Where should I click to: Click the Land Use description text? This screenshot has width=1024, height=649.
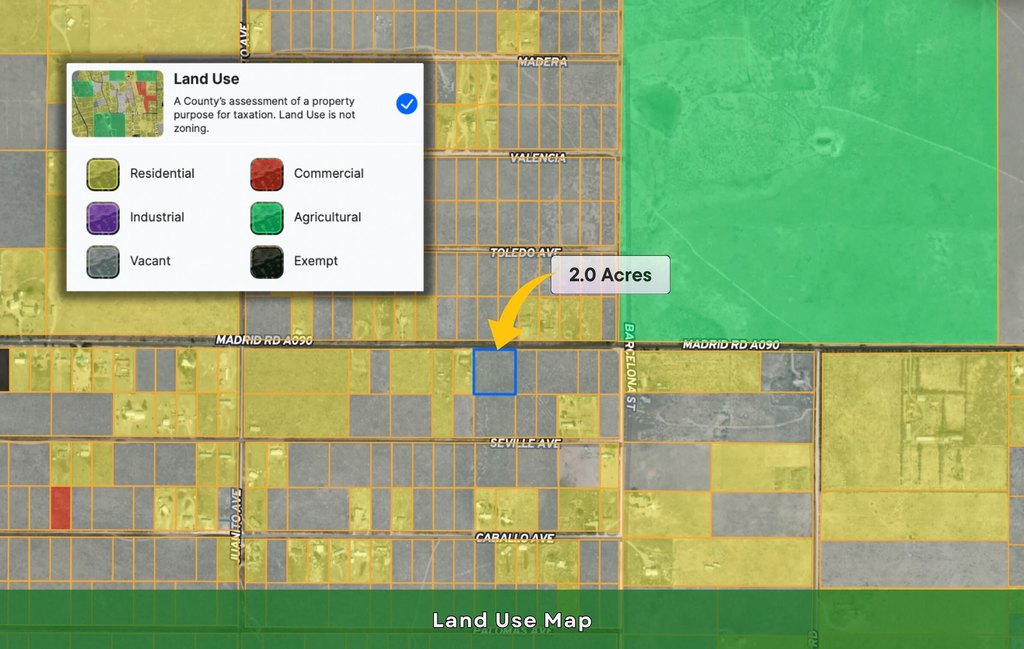(264, 115)
